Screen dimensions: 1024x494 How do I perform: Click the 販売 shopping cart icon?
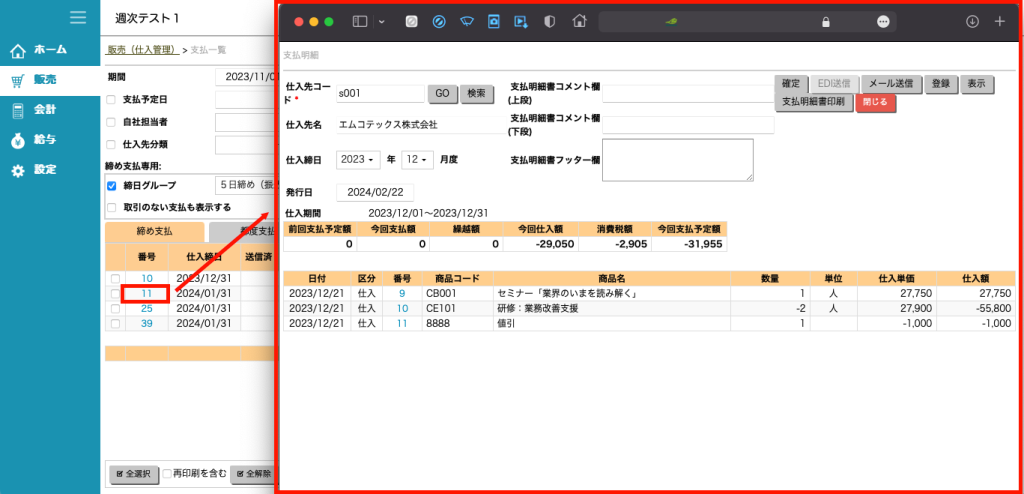pyautogui.click(x=18, y=80)
